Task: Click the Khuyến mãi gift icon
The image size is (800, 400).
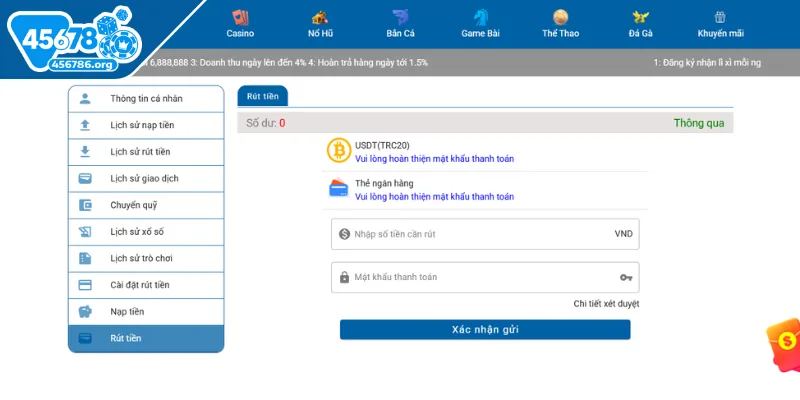Action: coord(720,17)
